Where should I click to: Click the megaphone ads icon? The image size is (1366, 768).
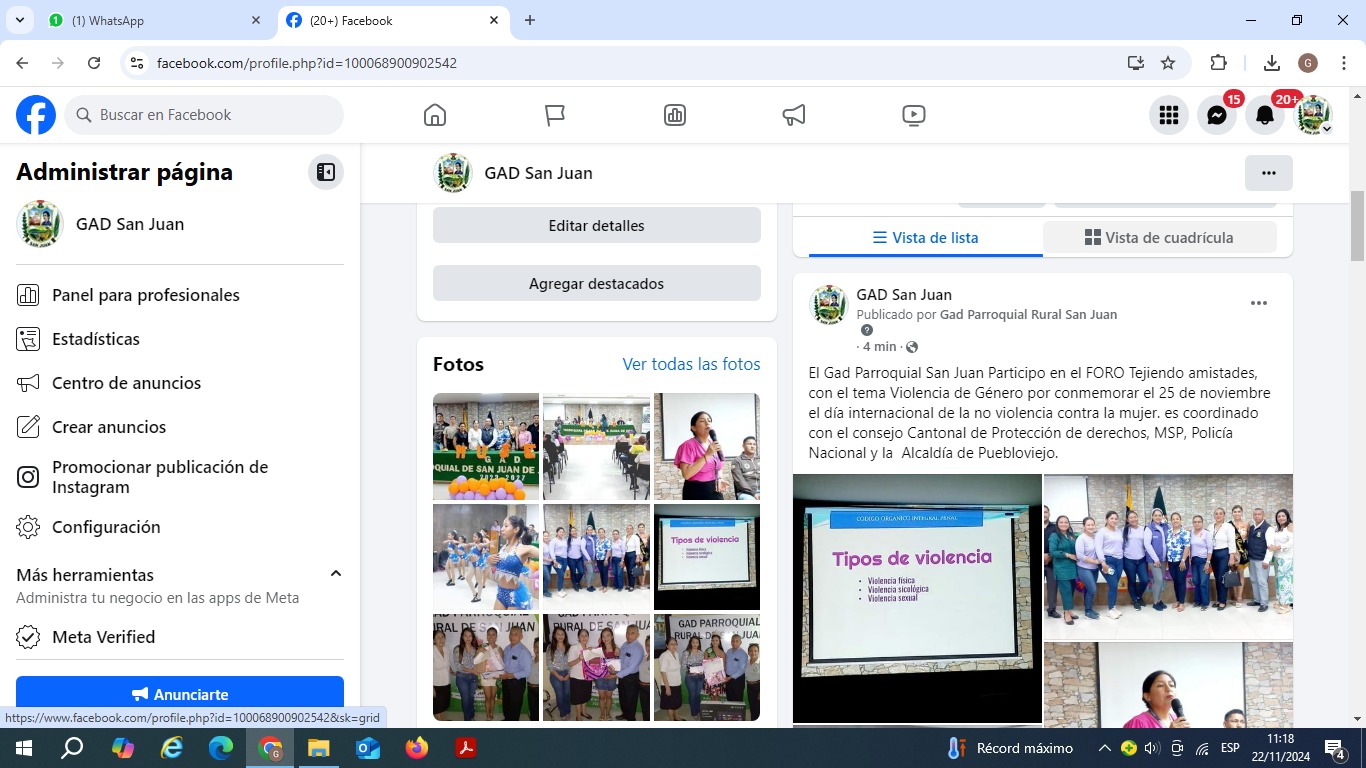(794, 115)
